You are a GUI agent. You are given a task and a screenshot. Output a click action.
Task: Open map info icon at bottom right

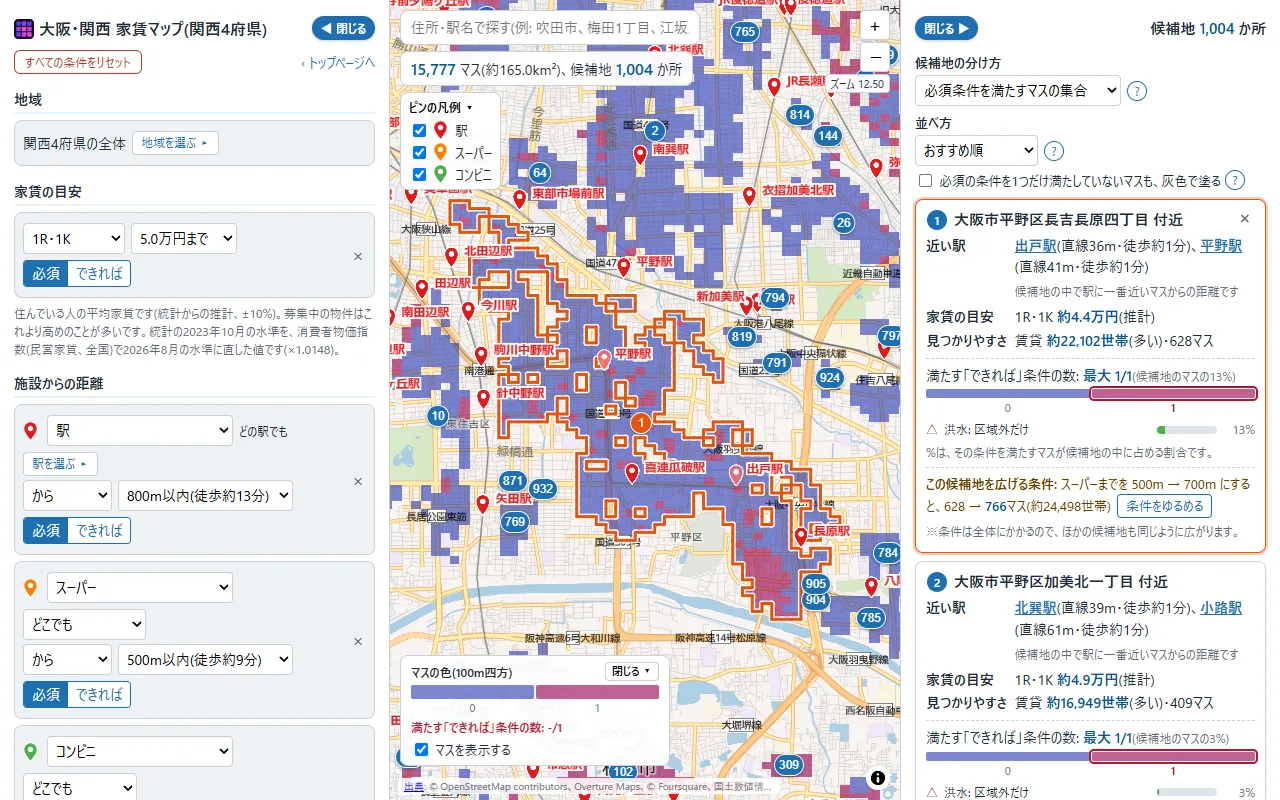tap(878, 778)
